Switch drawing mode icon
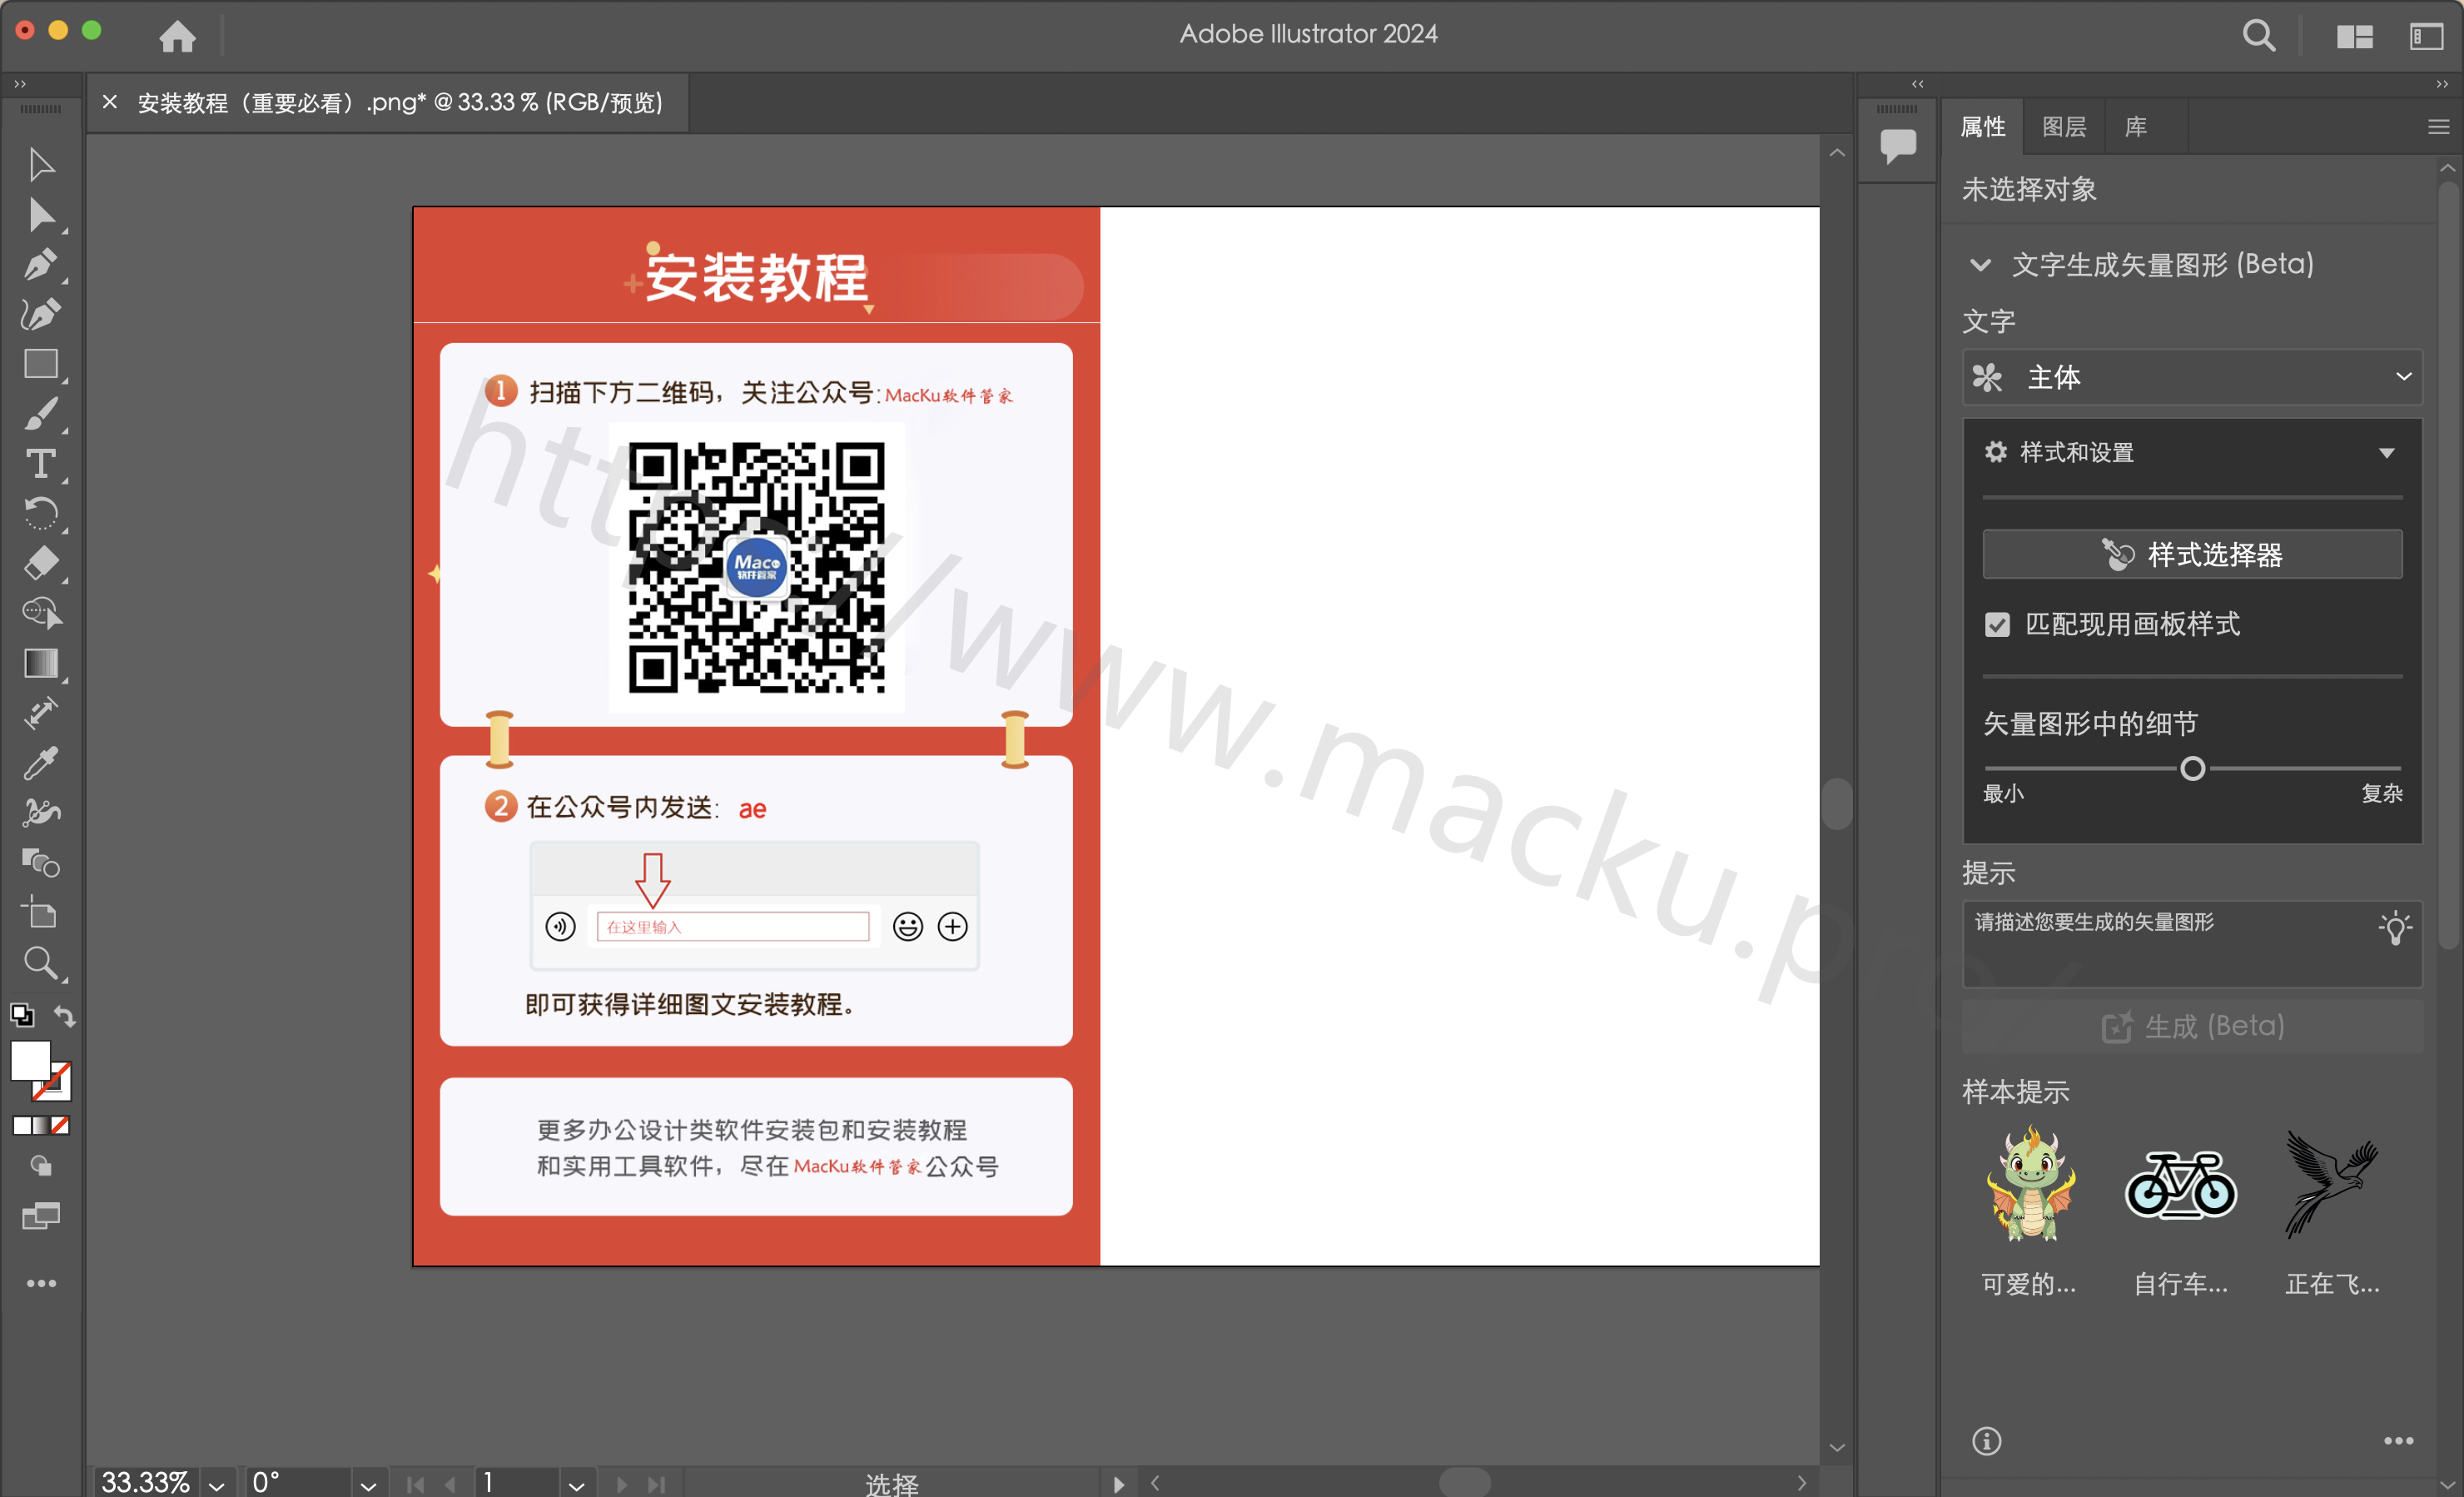This screenshot has height=1497, width=2464. tap(41, 1166)
